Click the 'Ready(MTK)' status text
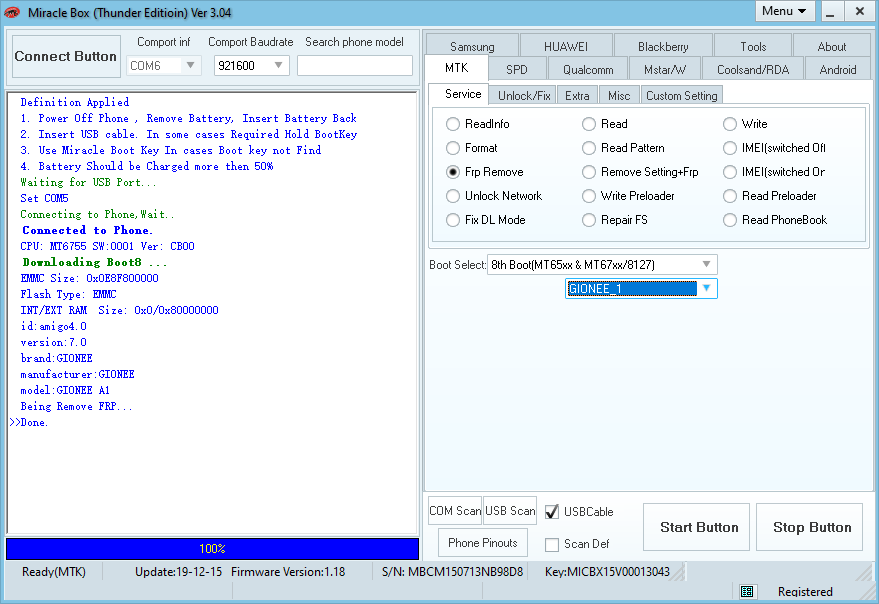This screenshot has height=604, width=879. 54,572
